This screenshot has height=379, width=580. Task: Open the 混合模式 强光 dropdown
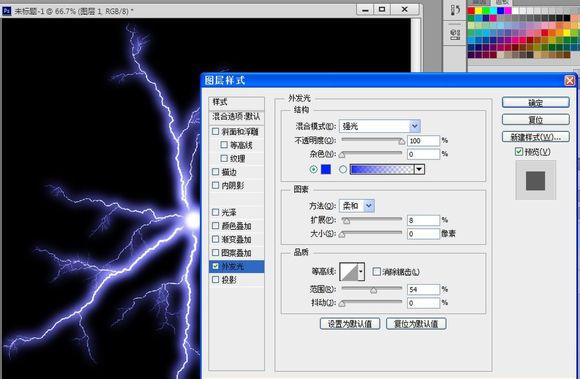pos(380,126)
